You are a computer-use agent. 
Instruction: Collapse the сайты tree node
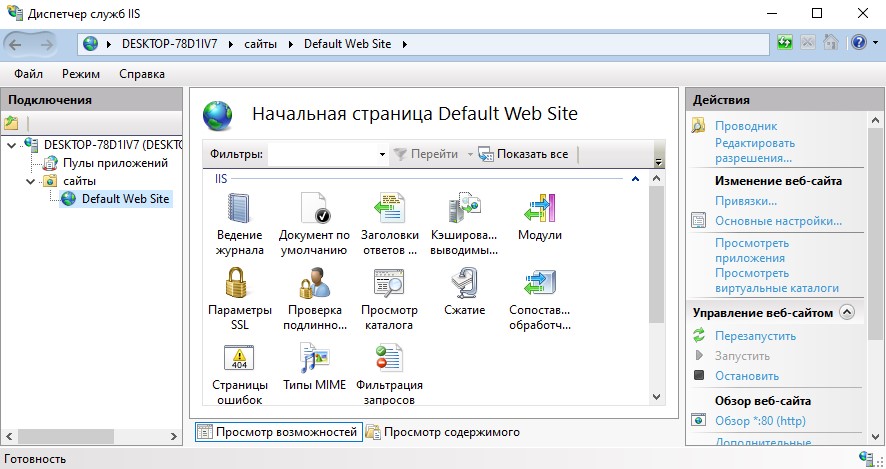tap(31, 181)
